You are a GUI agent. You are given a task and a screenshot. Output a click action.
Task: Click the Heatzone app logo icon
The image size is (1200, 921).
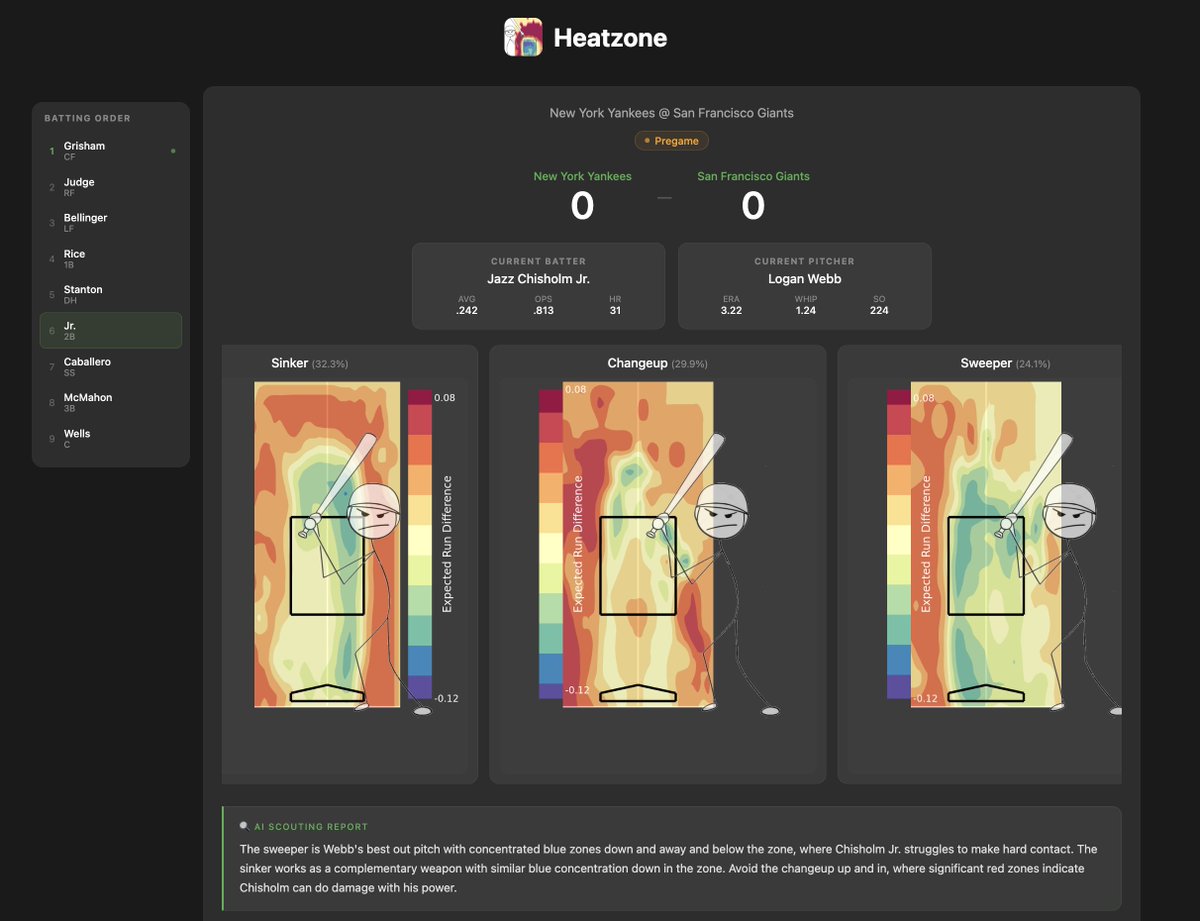523,37
